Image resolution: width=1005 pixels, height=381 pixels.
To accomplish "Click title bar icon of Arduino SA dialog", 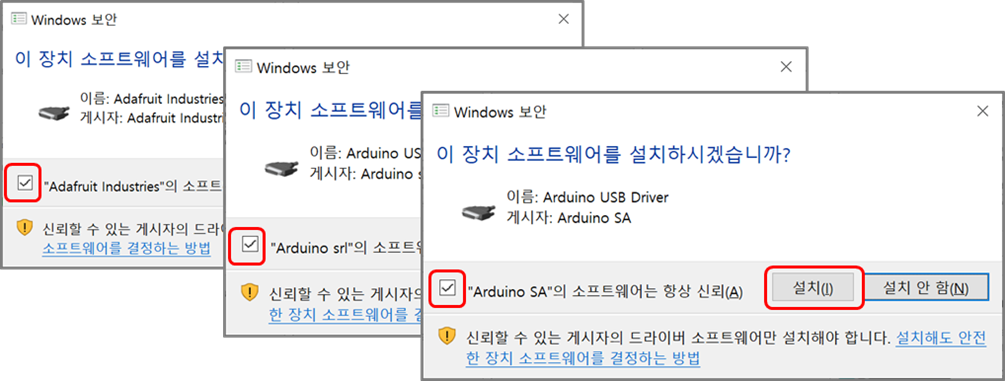I will (x=440, y=112).
